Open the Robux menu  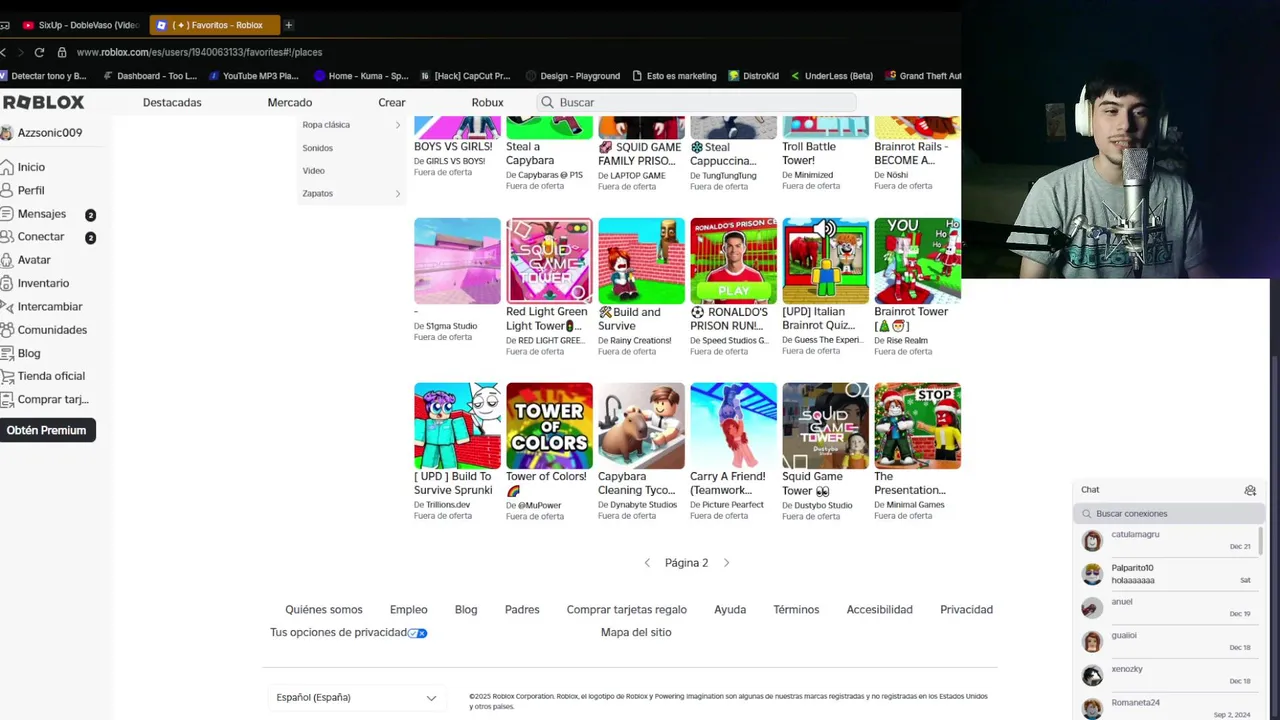488,102
